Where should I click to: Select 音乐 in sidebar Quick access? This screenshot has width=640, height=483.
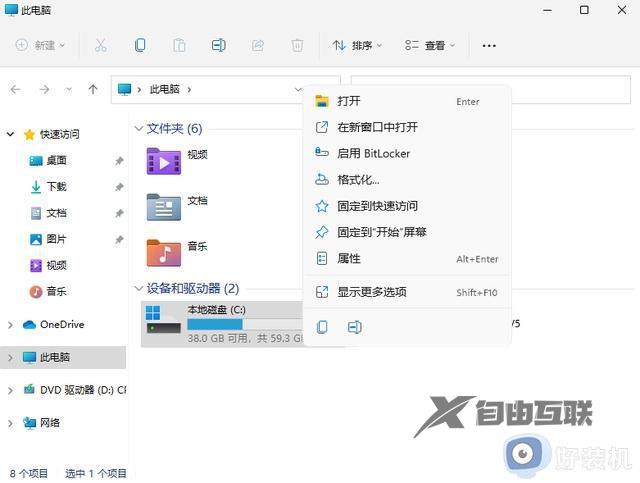[x=56, y=292]
